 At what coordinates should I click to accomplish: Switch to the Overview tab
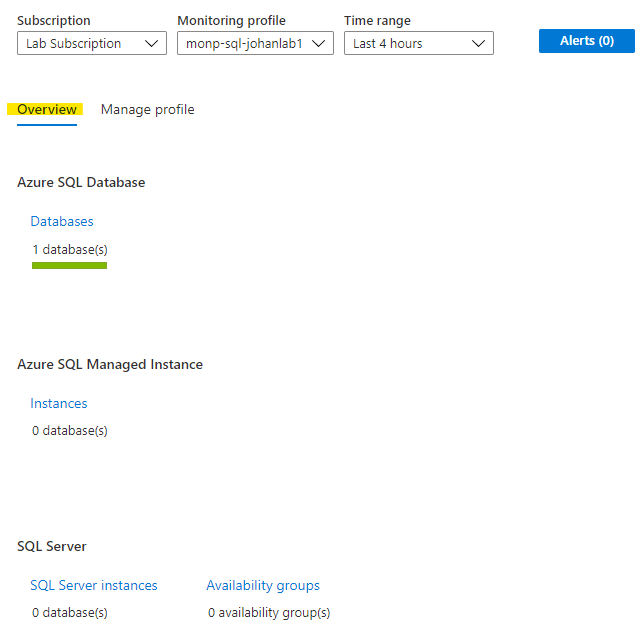tap(47, 110)
